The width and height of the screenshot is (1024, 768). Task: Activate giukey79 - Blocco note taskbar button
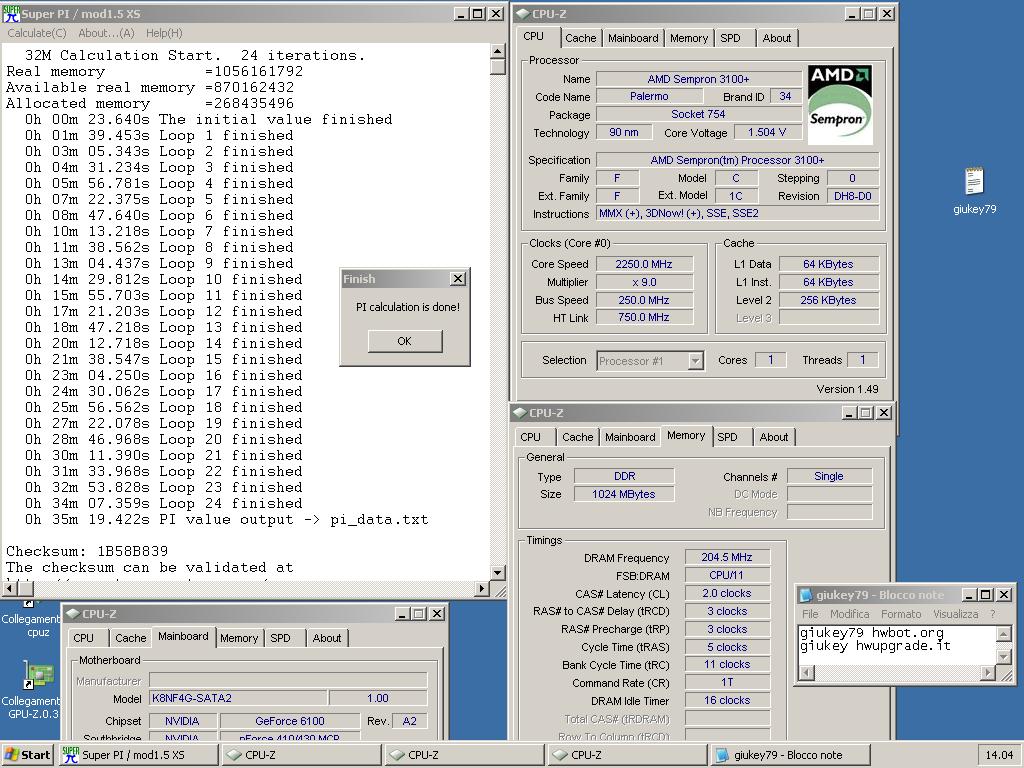(789, 755)
